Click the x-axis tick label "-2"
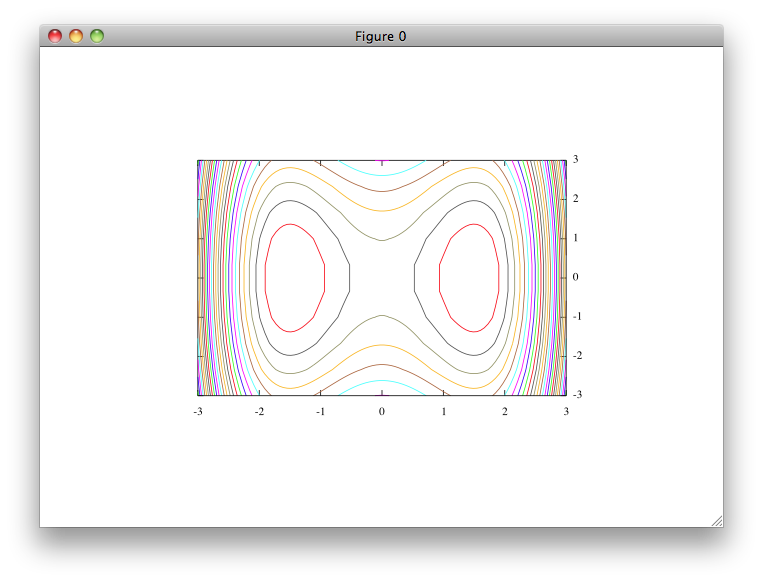 coord(259,411)
